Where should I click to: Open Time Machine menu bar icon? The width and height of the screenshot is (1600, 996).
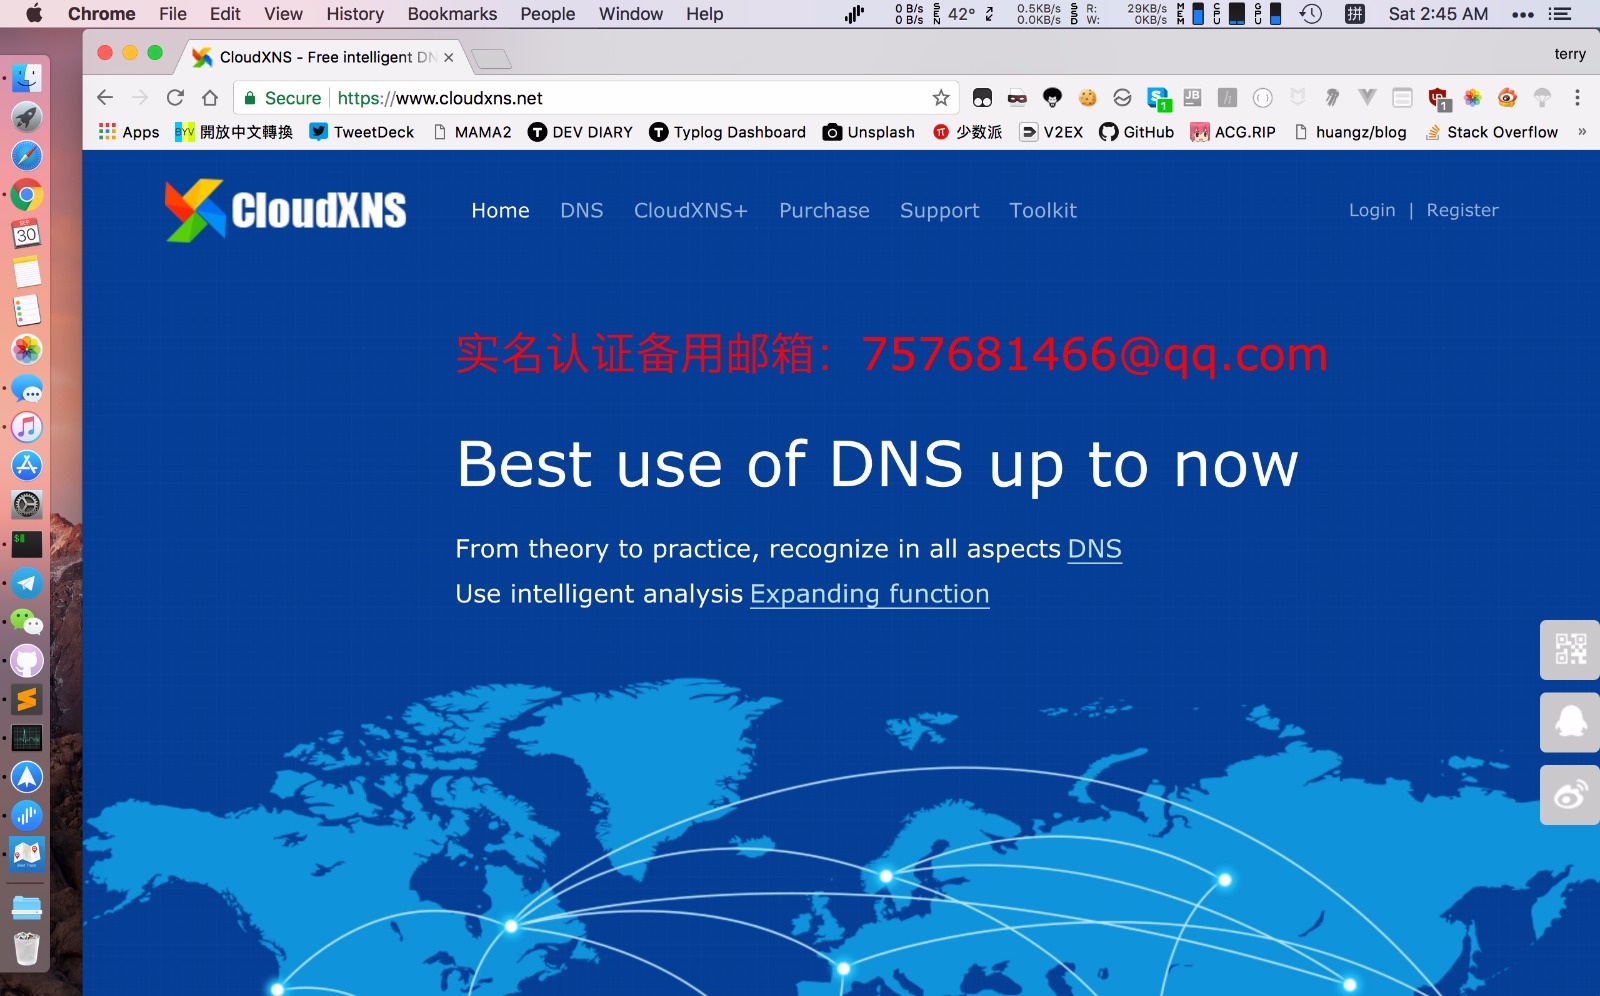[x=1311, y=14]
